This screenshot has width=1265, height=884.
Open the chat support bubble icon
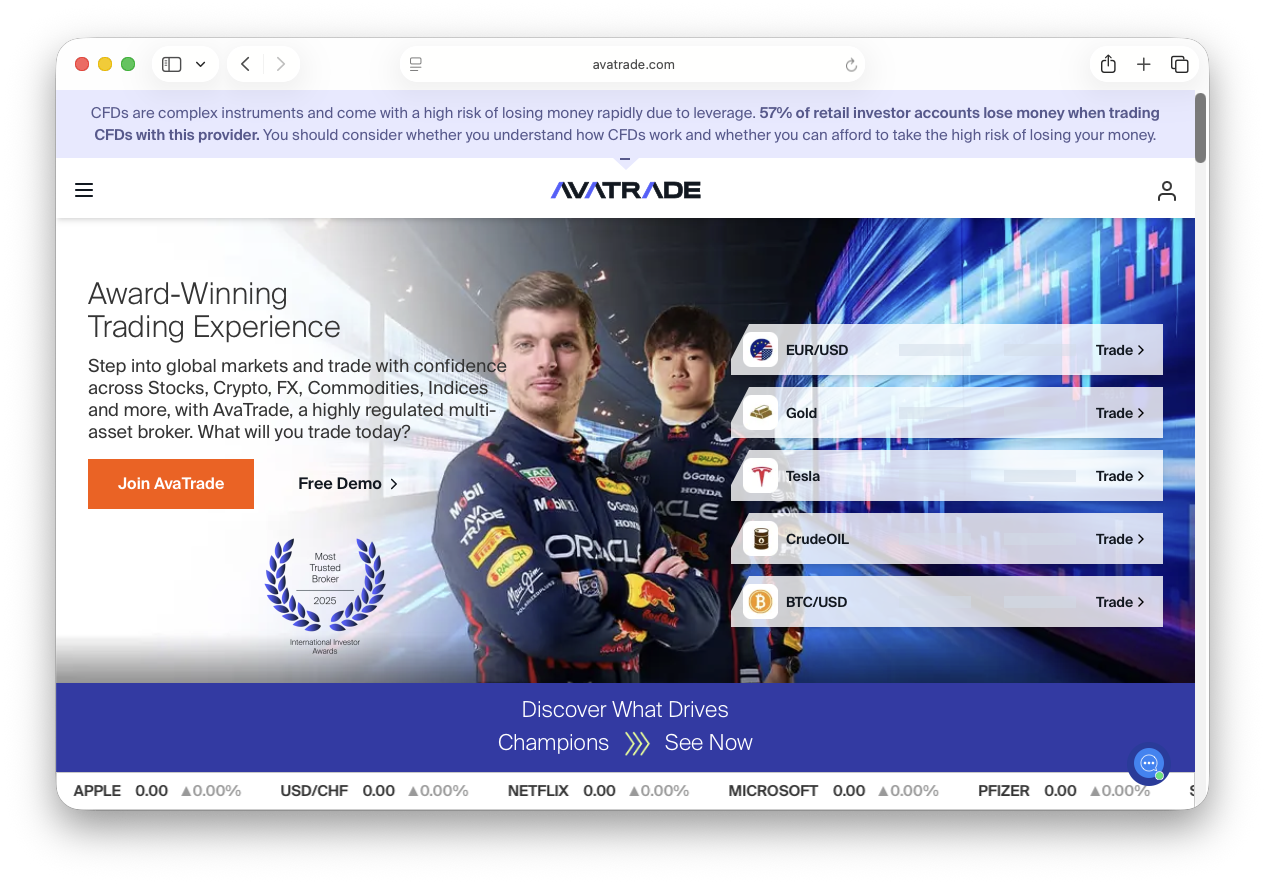(1148, 765)
